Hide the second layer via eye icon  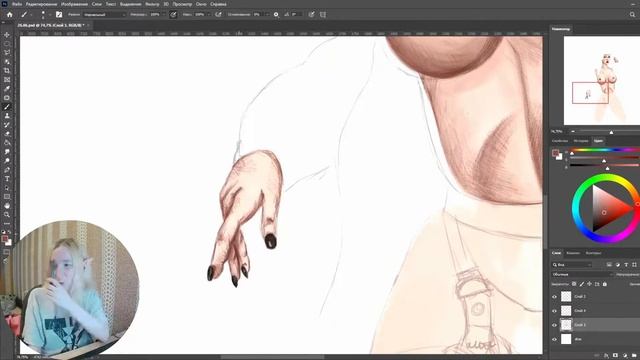(554, 311)
